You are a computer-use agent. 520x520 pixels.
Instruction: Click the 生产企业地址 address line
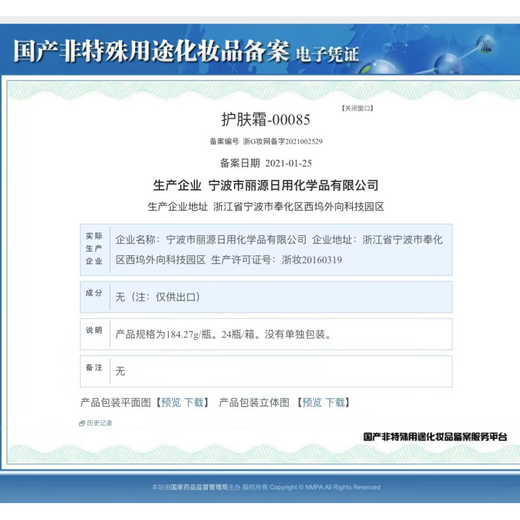(266, 207)
